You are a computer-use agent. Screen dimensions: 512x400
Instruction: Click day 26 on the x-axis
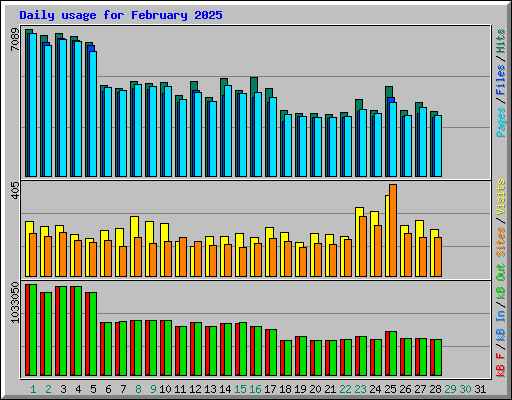pyautogui.click(x=405, y=389)
